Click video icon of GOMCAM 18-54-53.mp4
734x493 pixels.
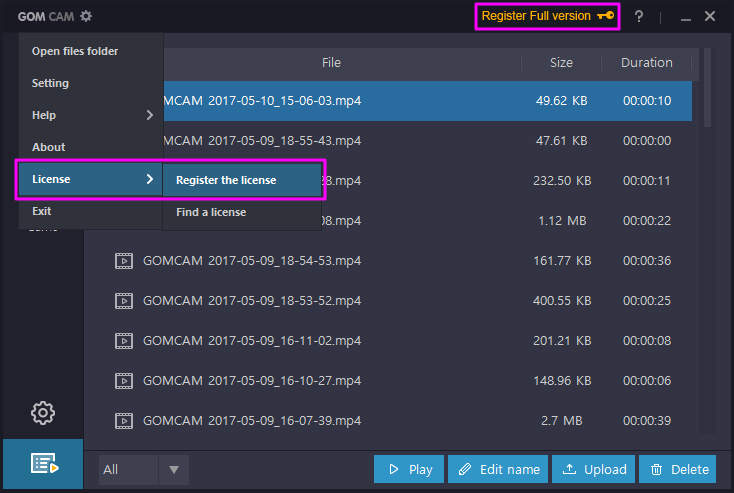(124, 261)
